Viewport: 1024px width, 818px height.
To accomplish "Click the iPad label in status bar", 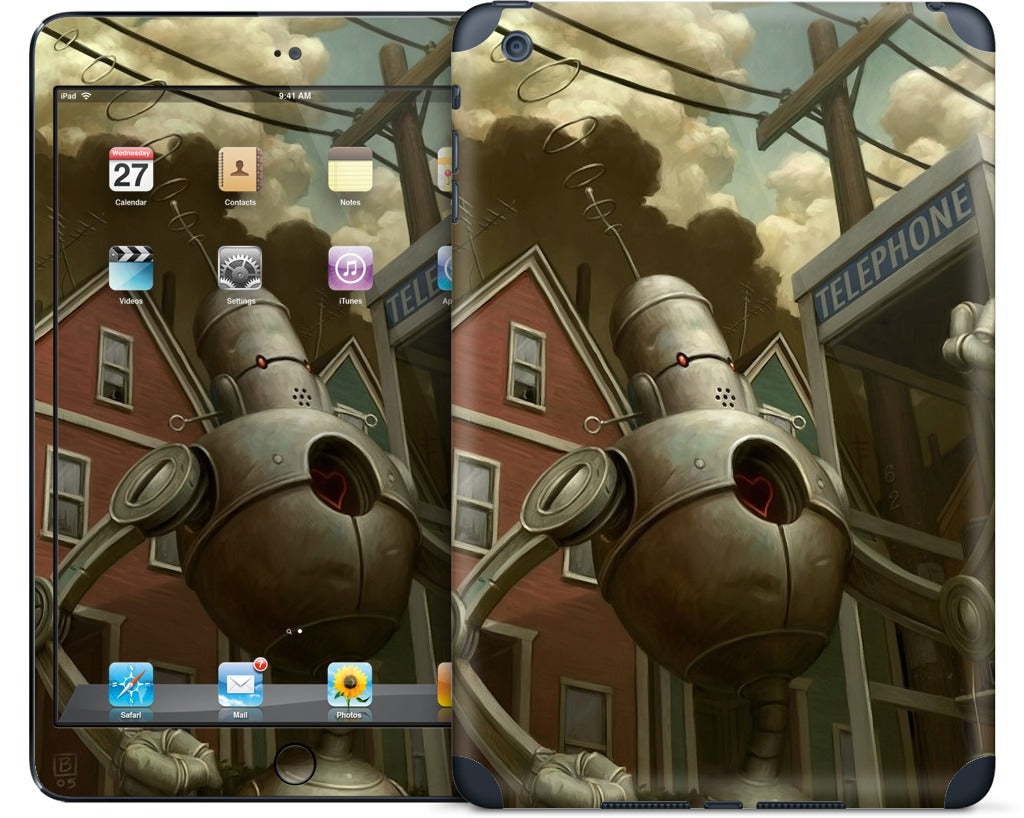I will point(68,96).
